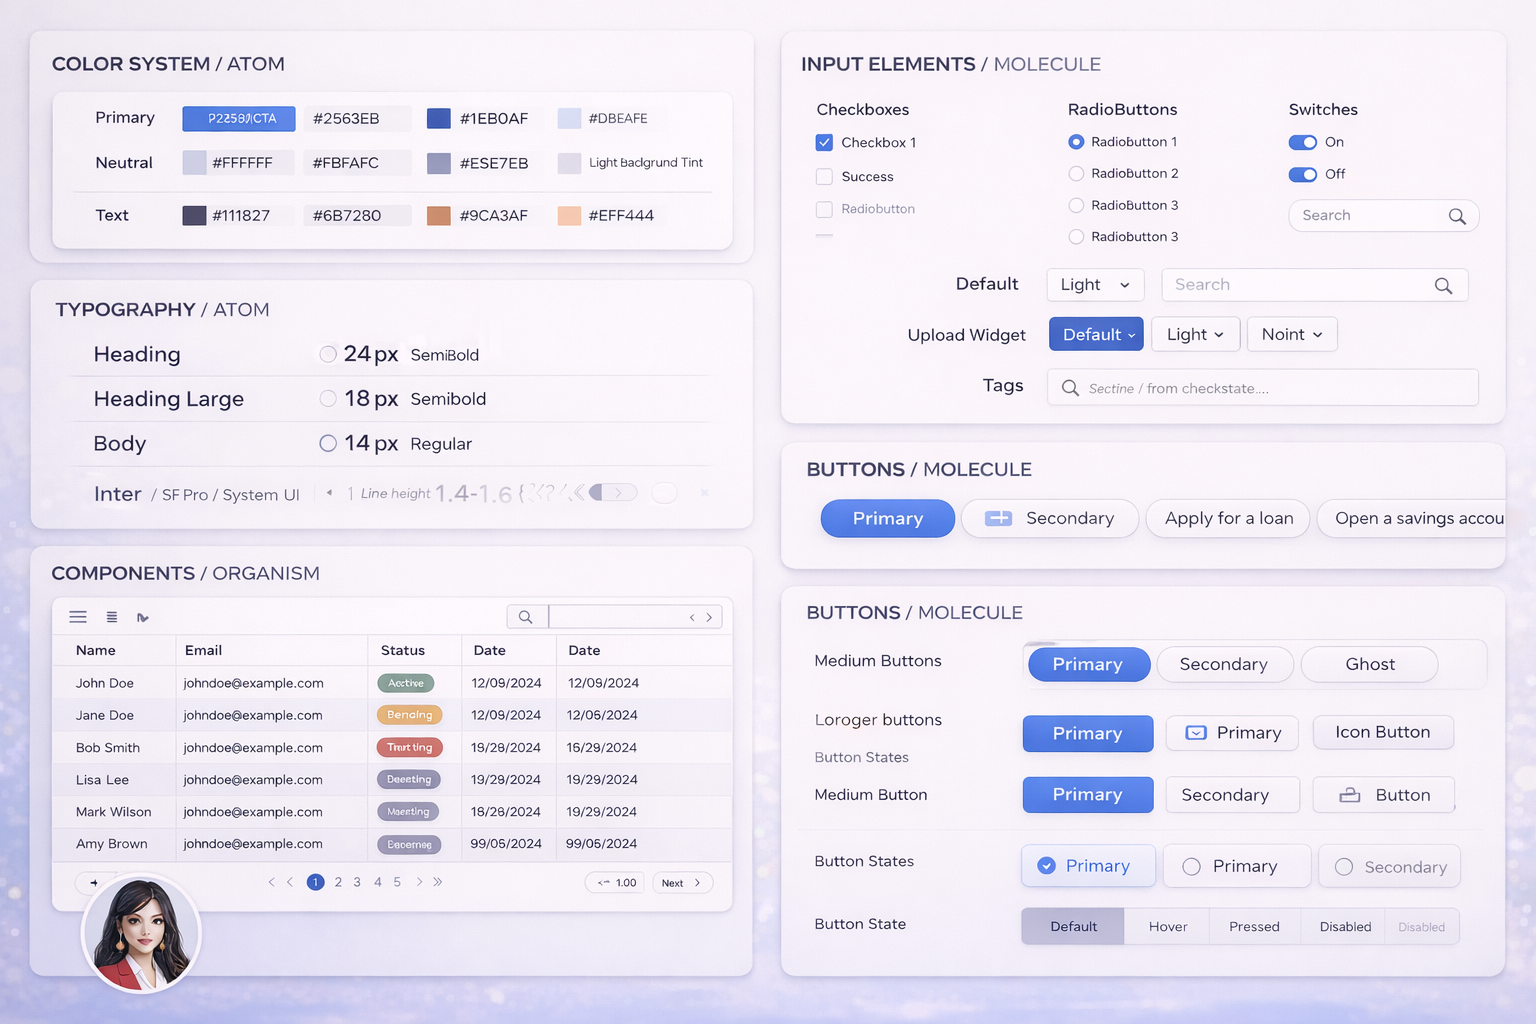The height and width of the screenshot is (1024, 1536).
Task: Select Radiobutton 1
Action: pos(1076,142)
